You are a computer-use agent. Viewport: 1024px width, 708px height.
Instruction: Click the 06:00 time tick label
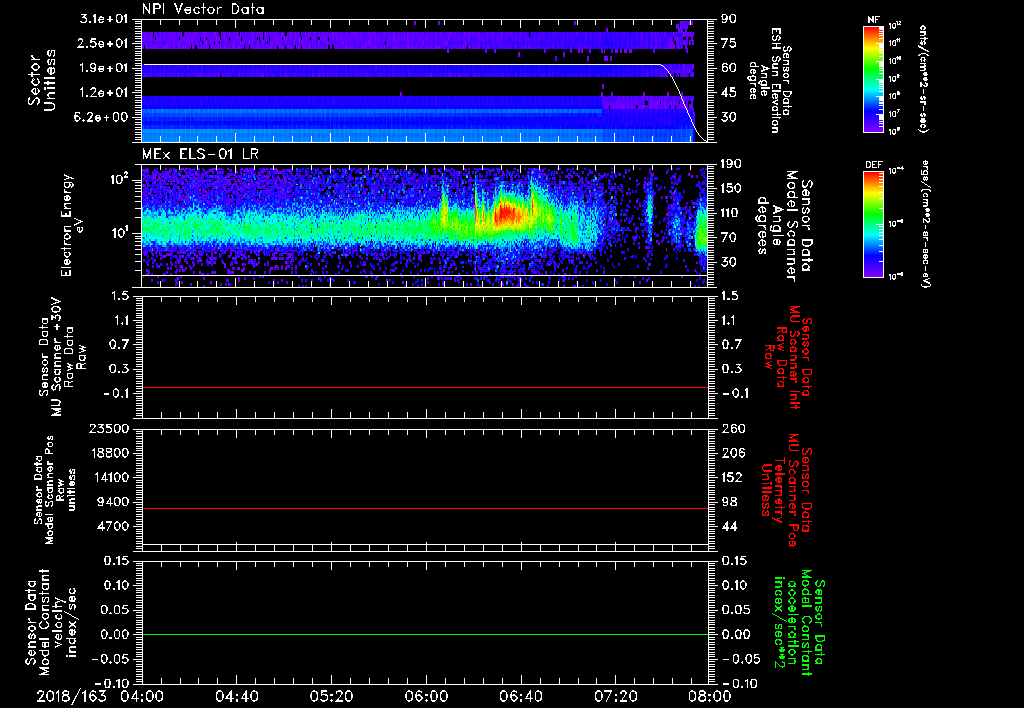[426, 696]
